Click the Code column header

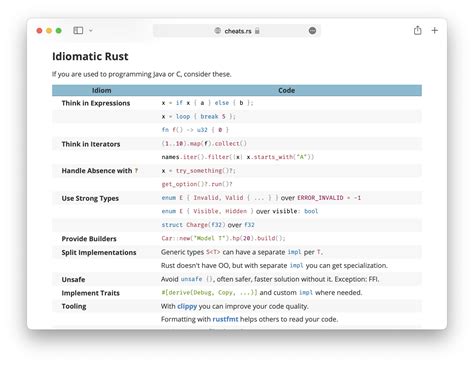click(286, 90)
